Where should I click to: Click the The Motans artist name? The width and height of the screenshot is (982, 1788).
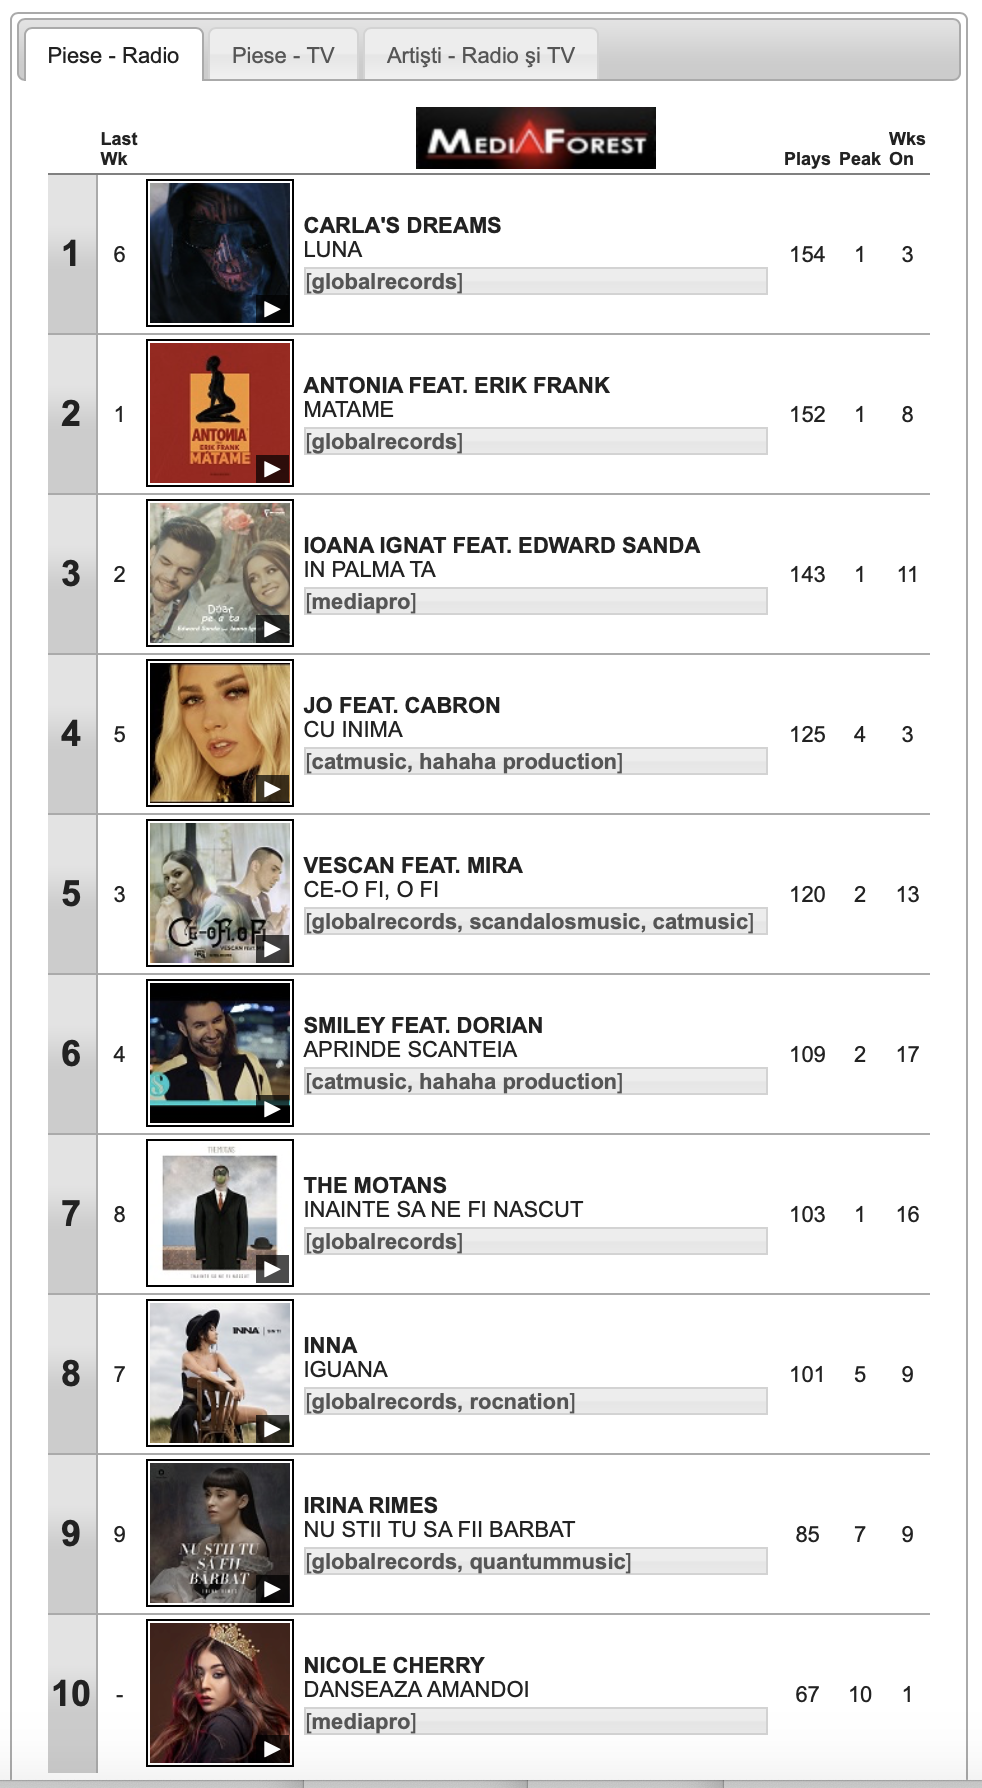375,1185
